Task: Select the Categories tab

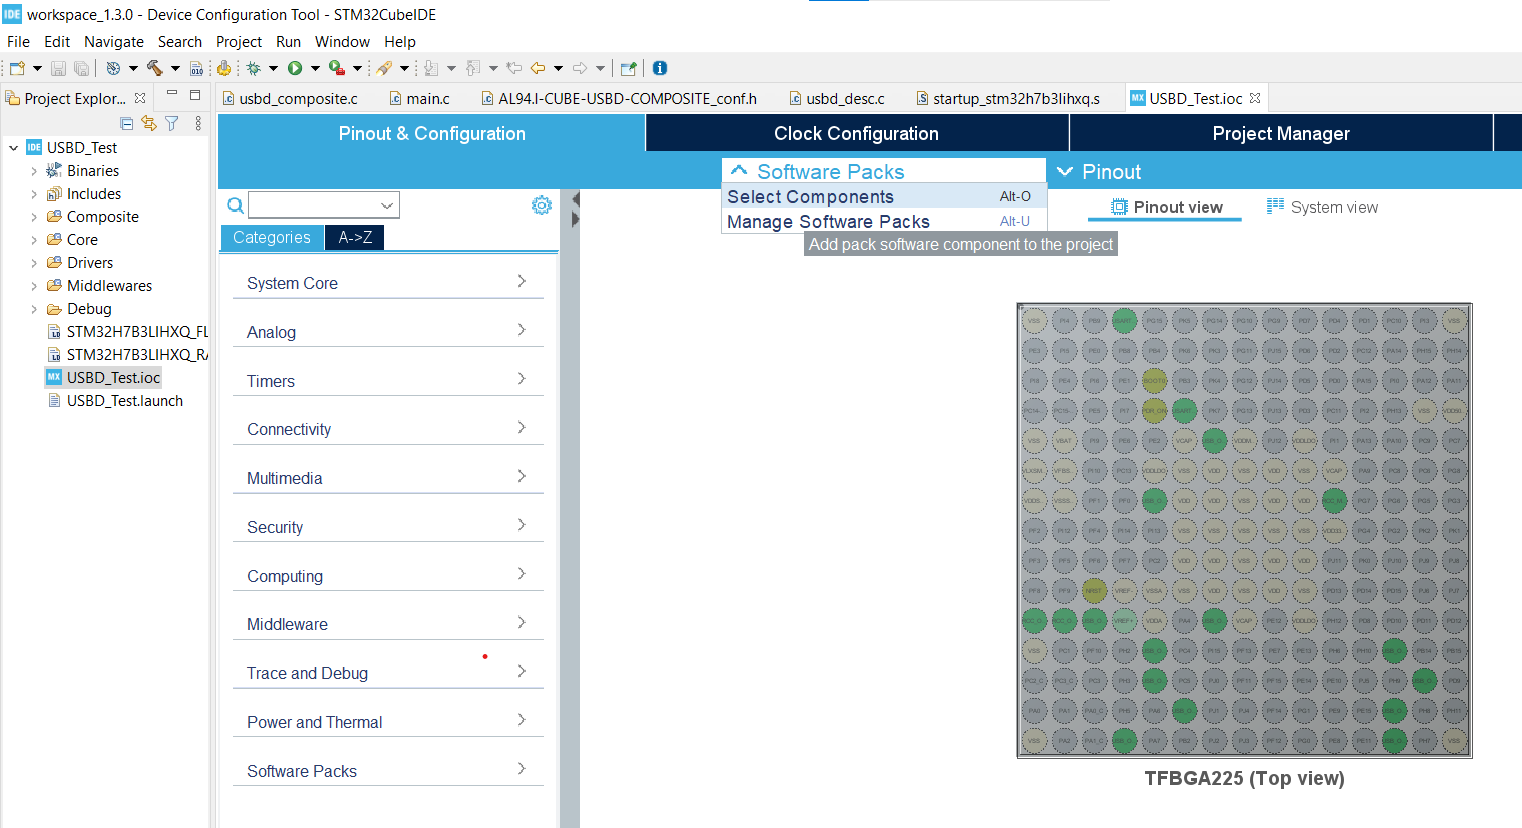Action: (272, 237)
